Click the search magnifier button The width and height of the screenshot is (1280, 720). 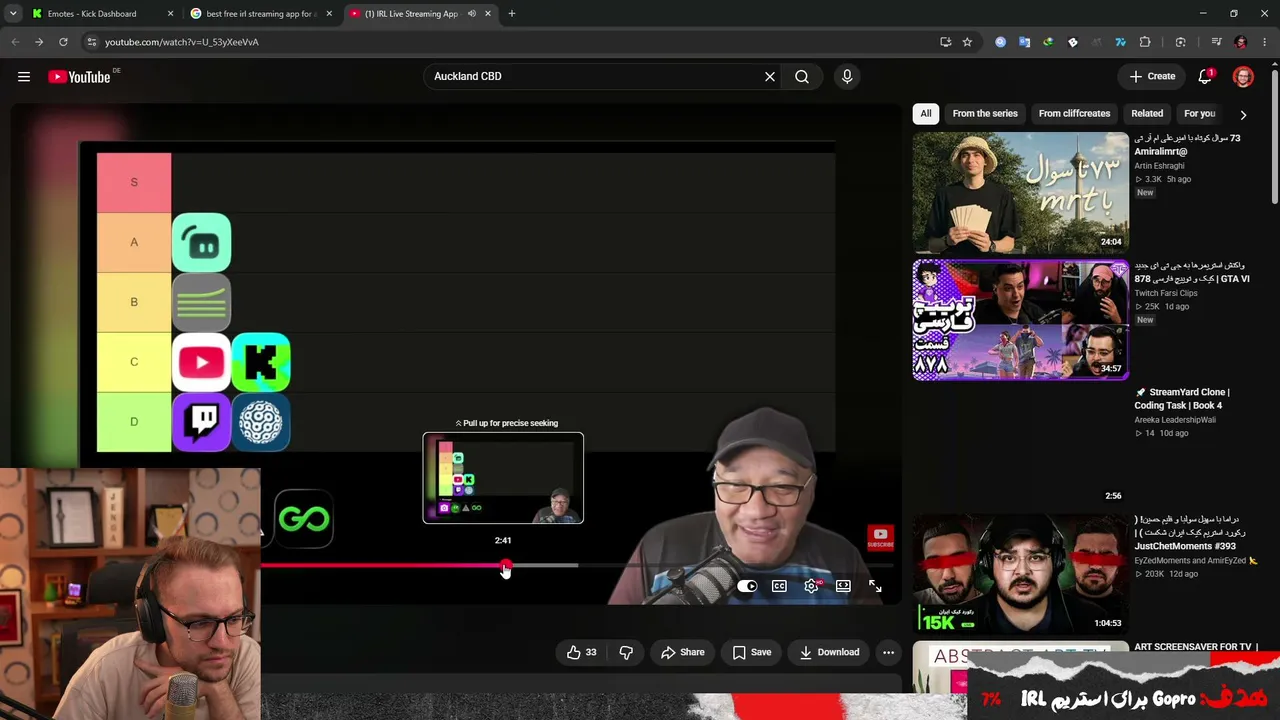point(802,77)
